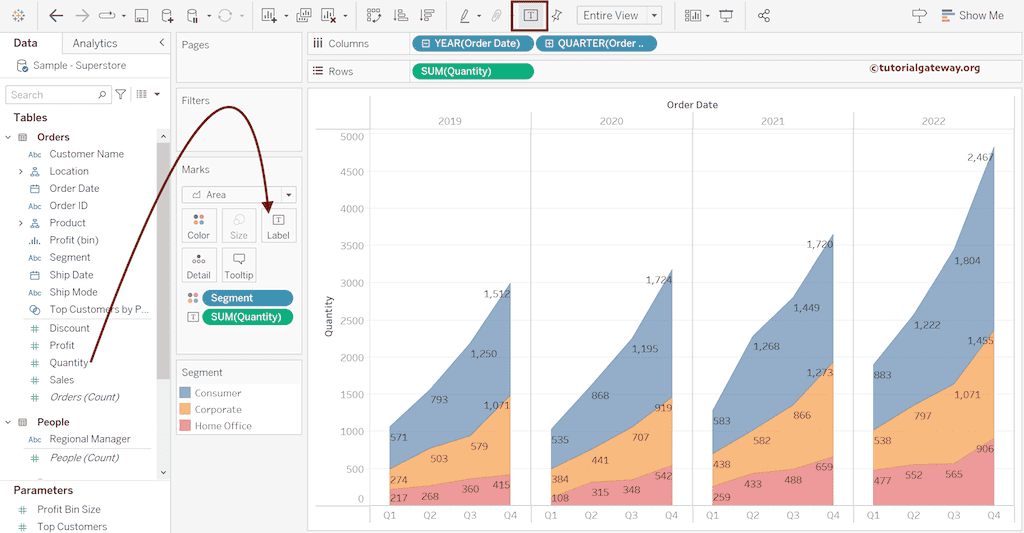Sort ascending using the toolbar icon
The width and height of the screenshot is (1024, 533).
(x=401, y=15)
